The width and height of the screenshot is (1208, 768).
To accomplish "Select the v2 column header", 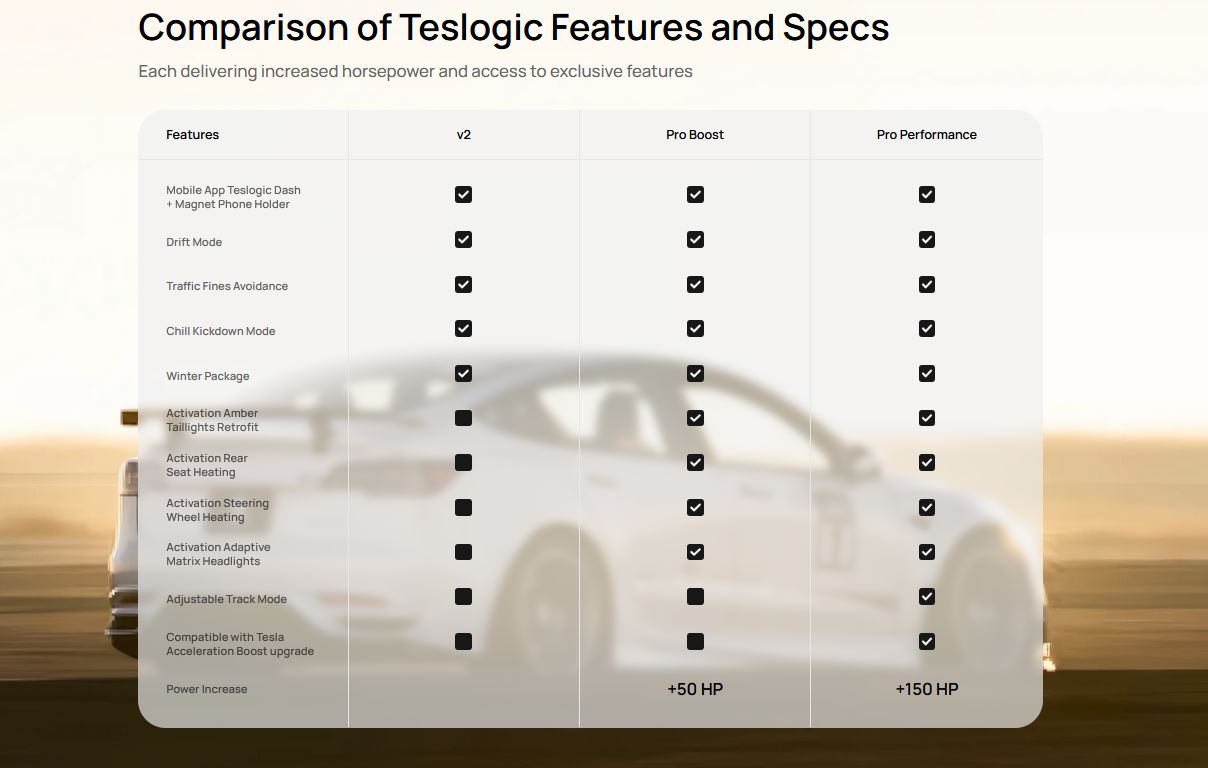I will (x=463, y=135).
